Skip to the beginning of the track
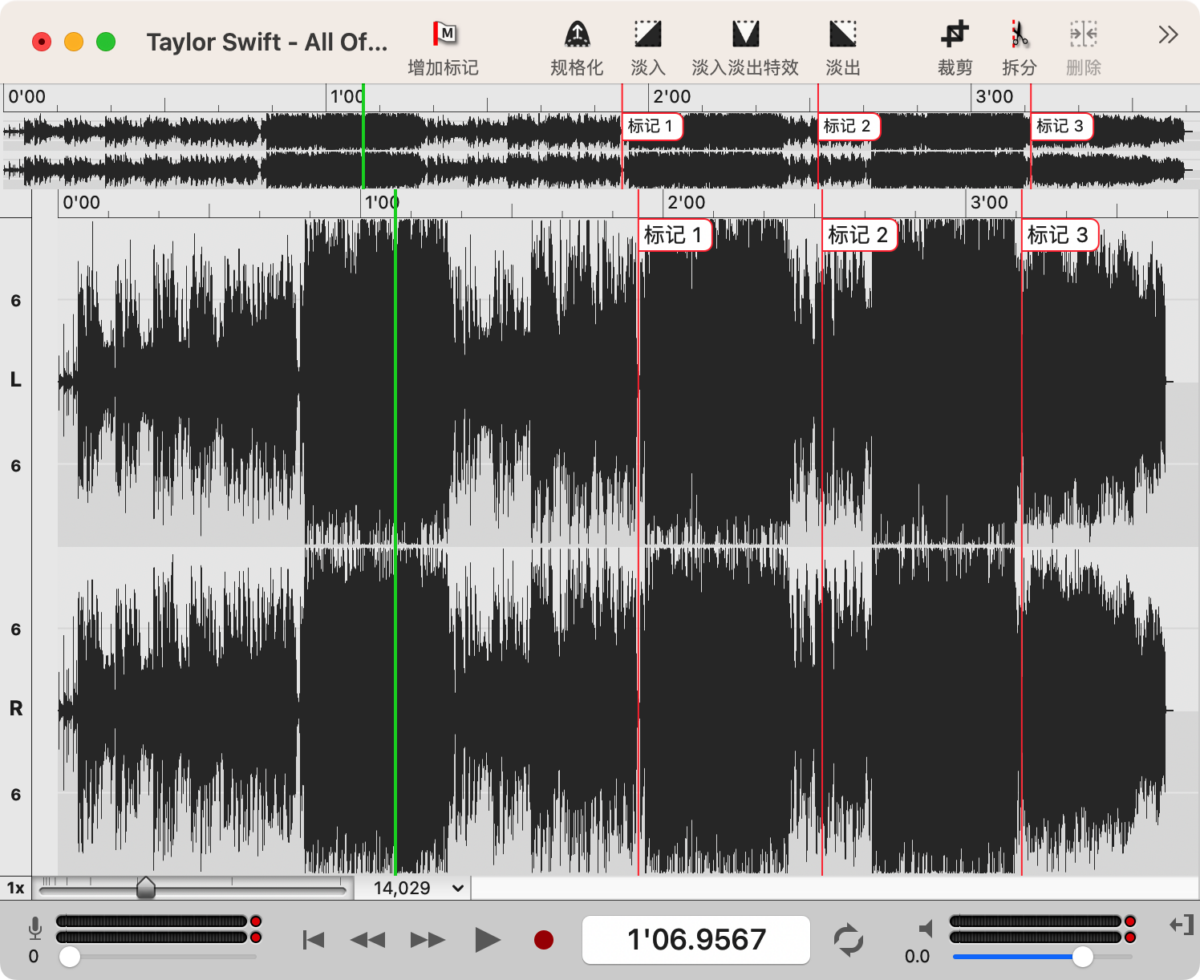Image resolution: width=1200 pixels, height=980 pixels. tap(314, 939)
